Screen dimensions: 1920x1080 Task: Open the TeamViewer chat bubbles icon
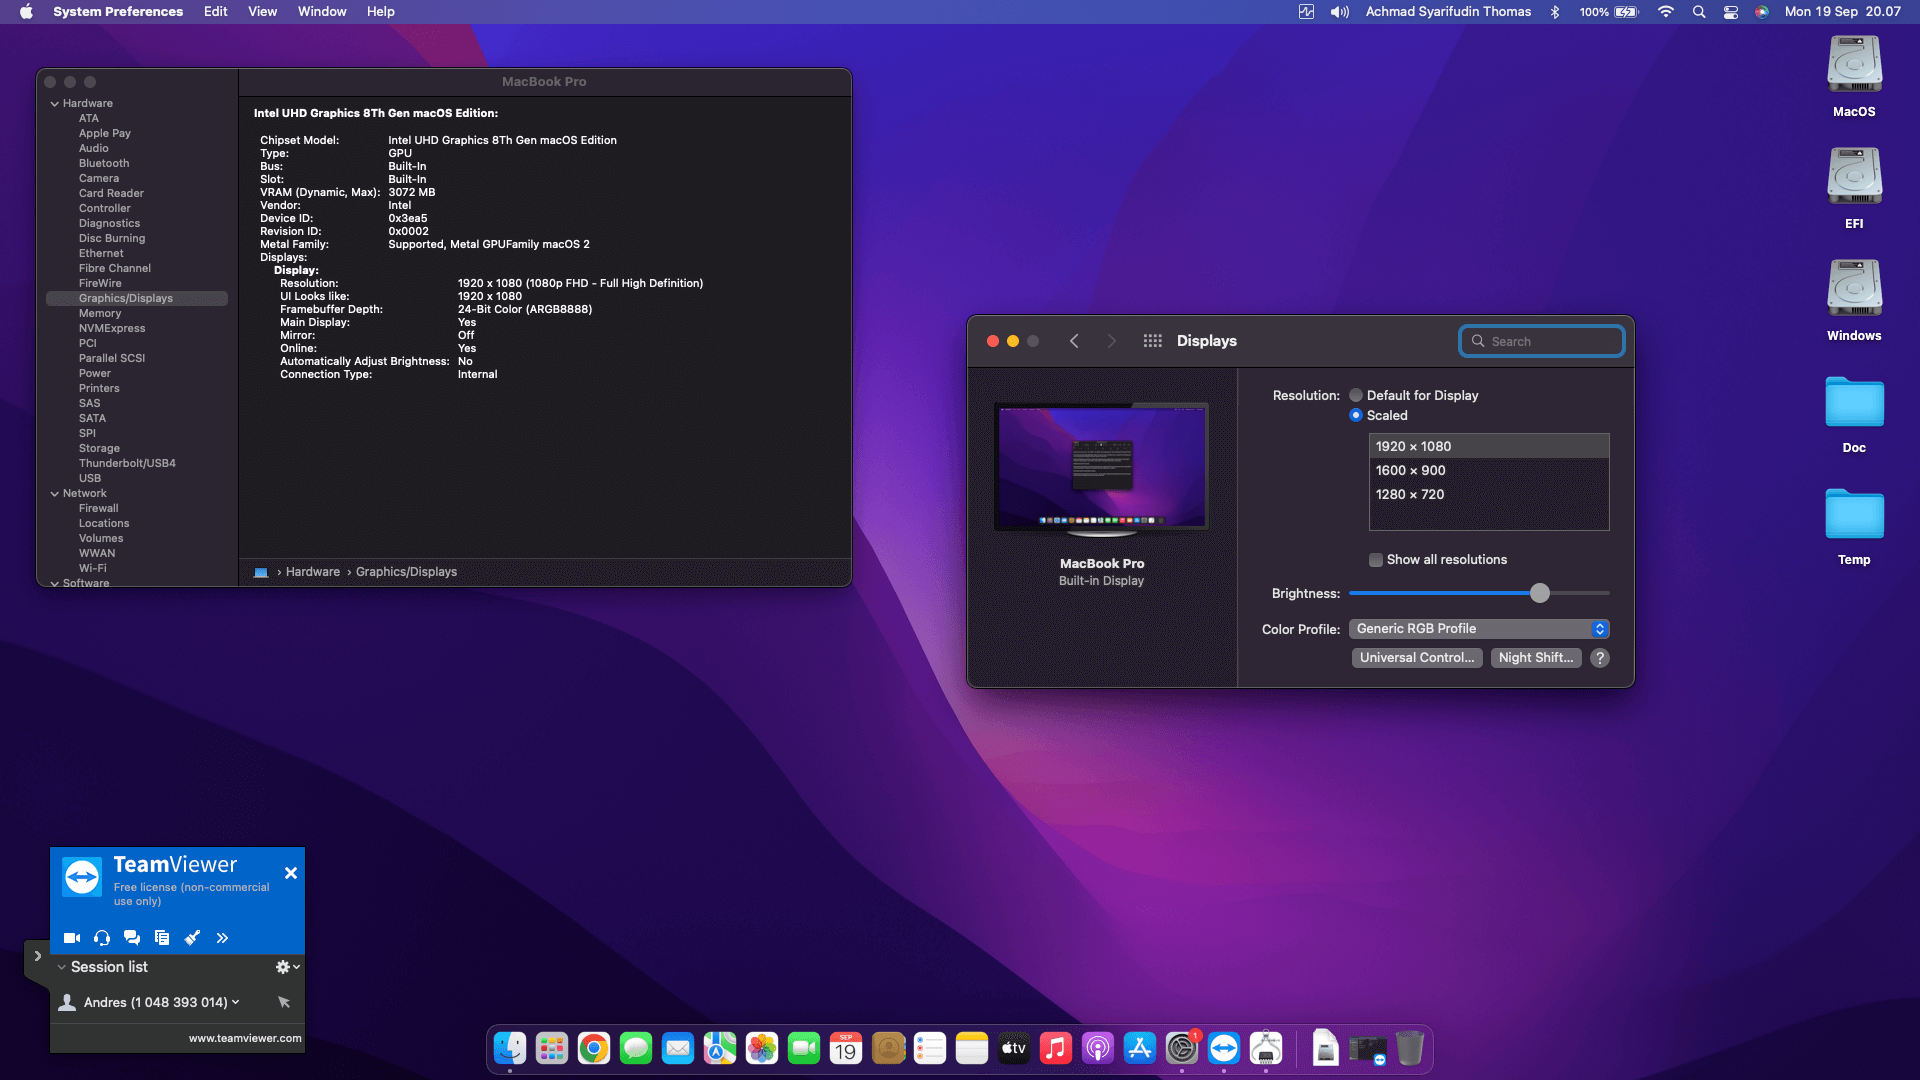point(132,938)
